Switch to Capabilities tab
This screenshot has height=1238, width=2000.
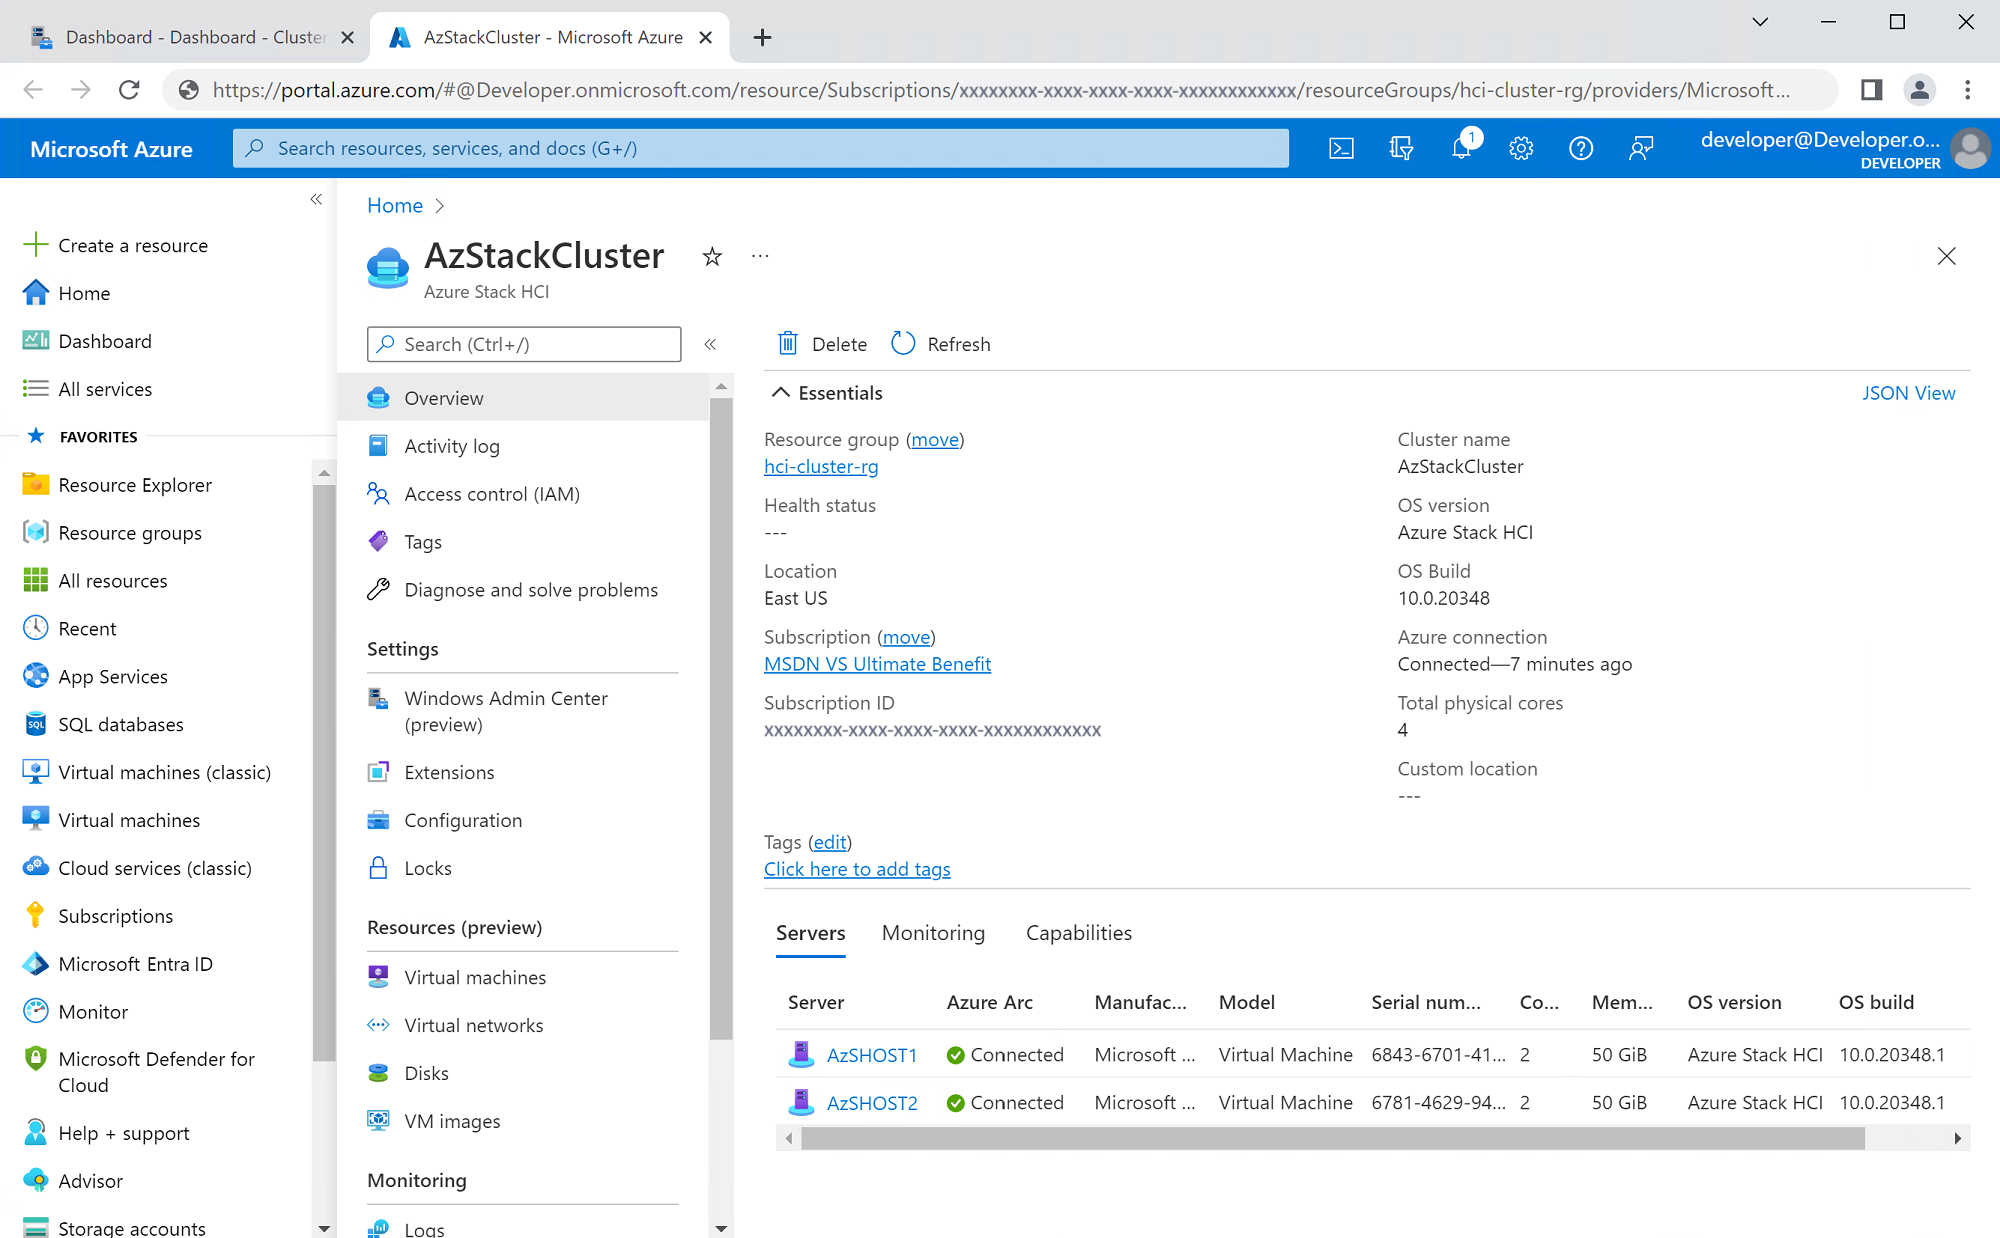[x=1079, y=932]
